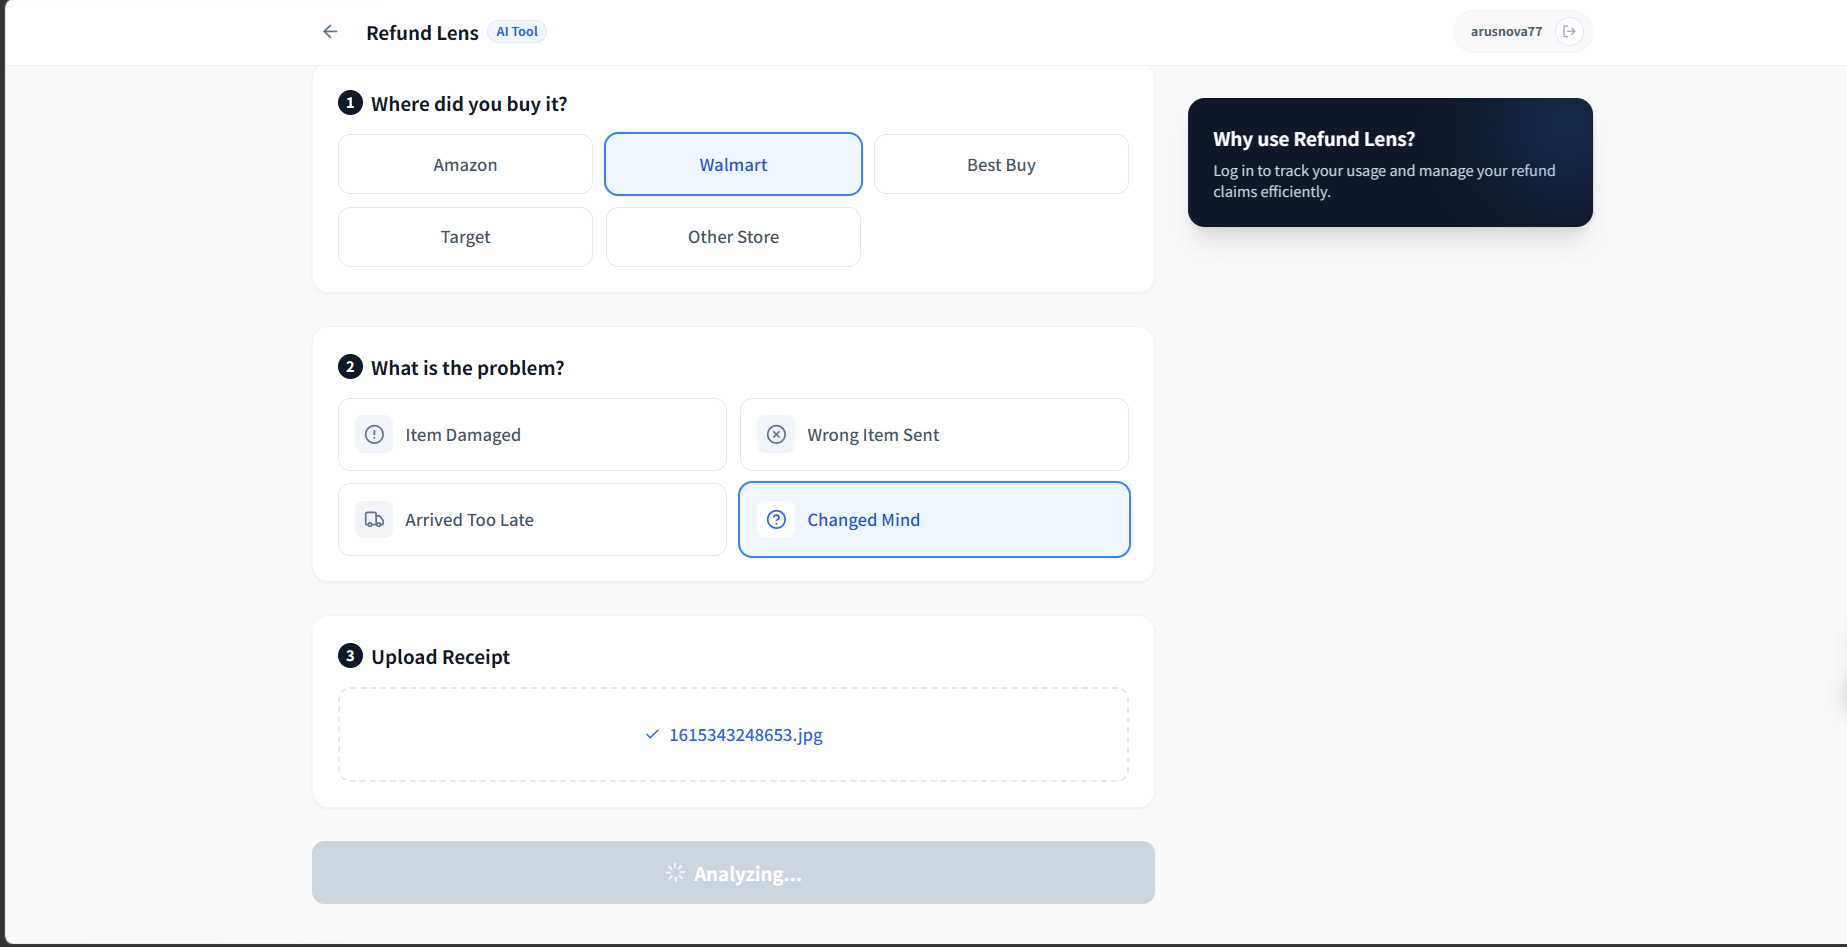Open the uploaded file 1615343248653.jpg
The height and width of the screenshot is (947, 1847).
click(x=745, y=734)
